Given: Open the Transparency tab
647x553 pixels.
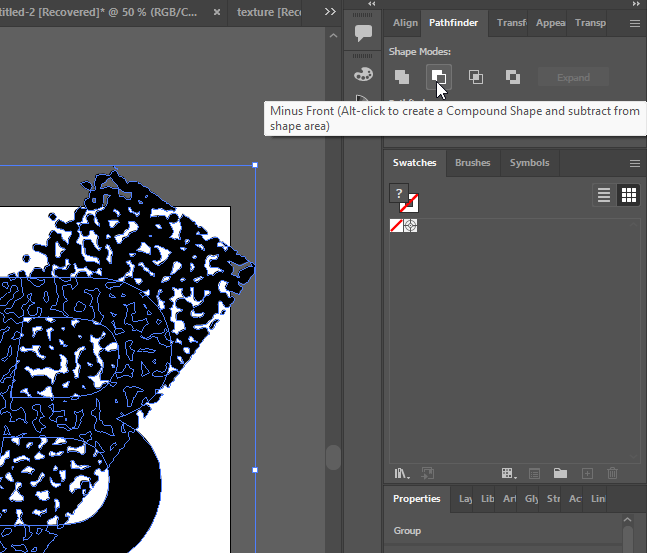Looking at the screenshot, I should [590, 23].
